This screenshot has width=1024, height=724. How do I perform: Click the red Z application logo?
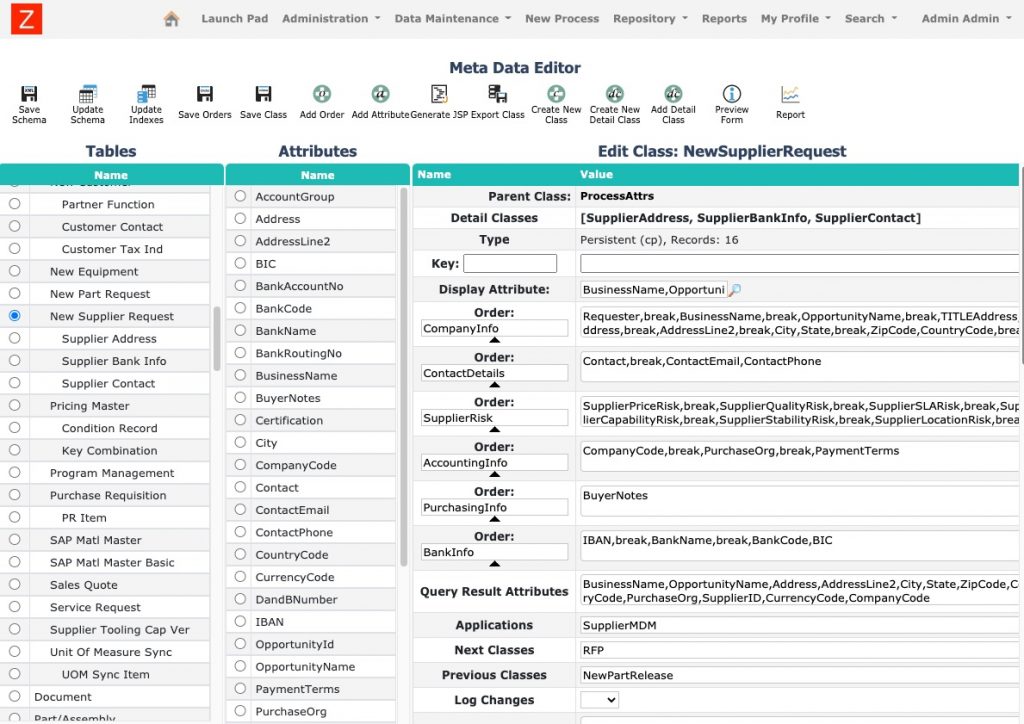tap(27, 18)
